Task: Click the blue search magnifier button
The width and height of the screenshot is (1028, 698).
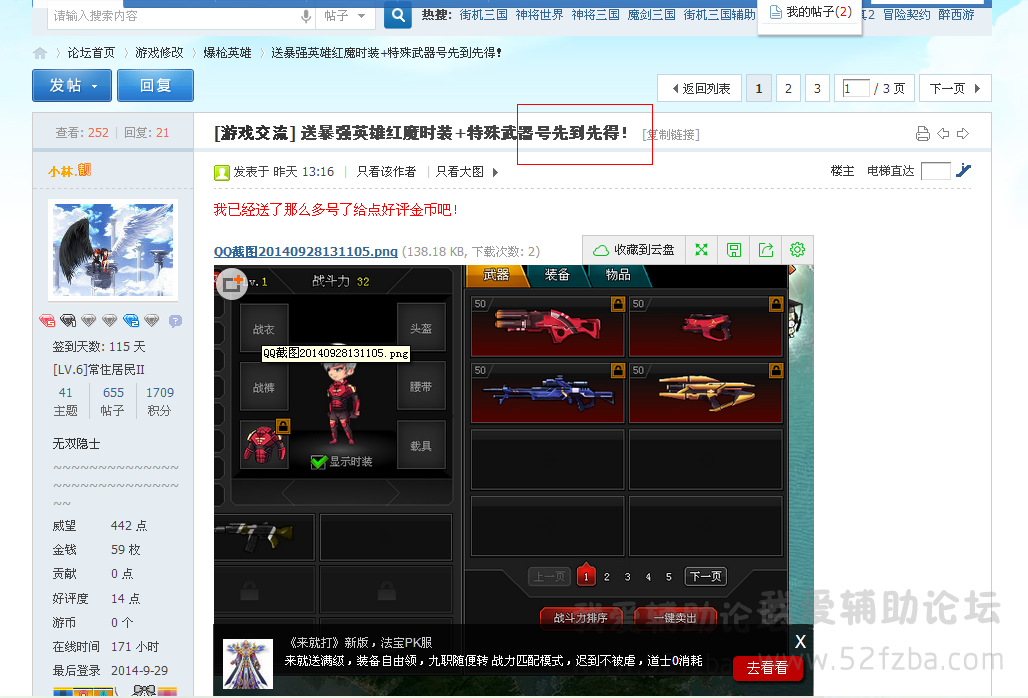Action: [x=398, y=14]
